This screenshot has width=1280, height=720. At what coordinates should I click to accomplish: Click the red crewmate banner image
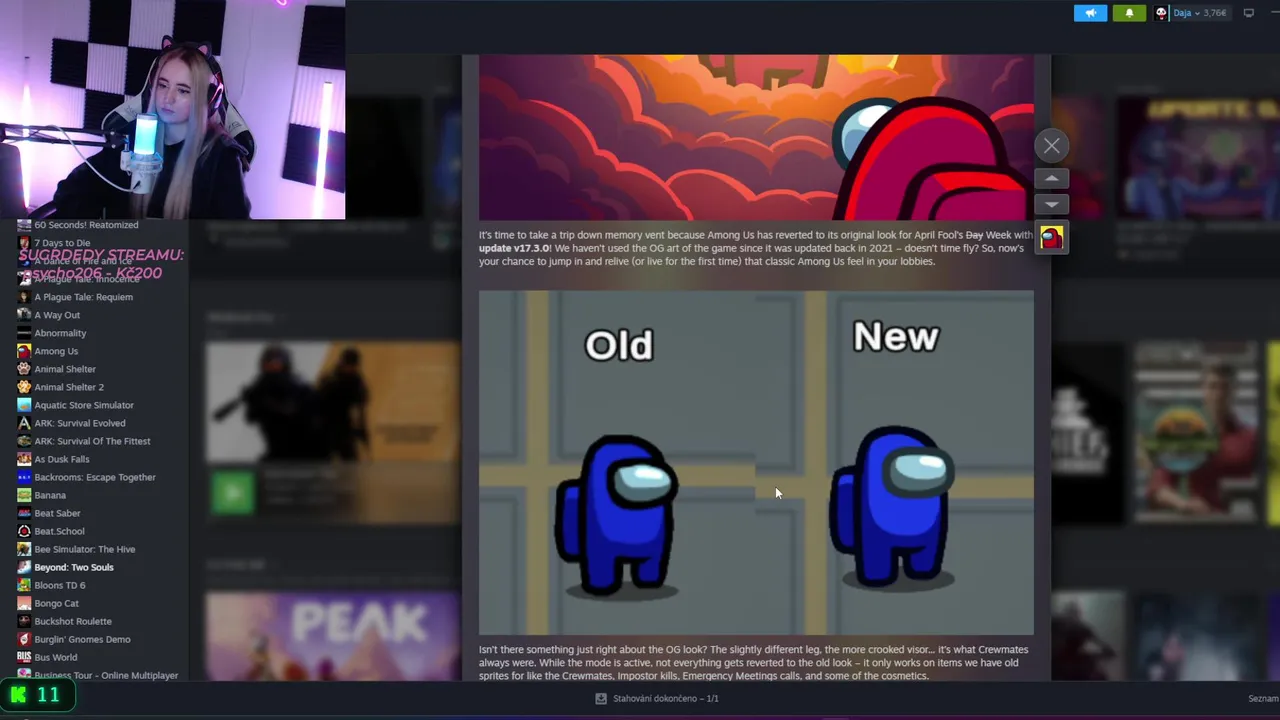coord(756,137)
